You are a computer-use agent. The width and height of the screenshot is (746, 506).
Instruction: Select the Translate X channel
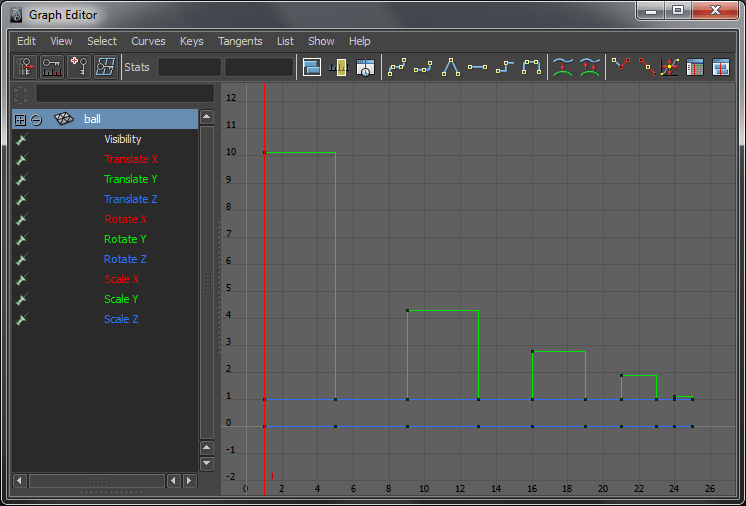coord(131,160)
